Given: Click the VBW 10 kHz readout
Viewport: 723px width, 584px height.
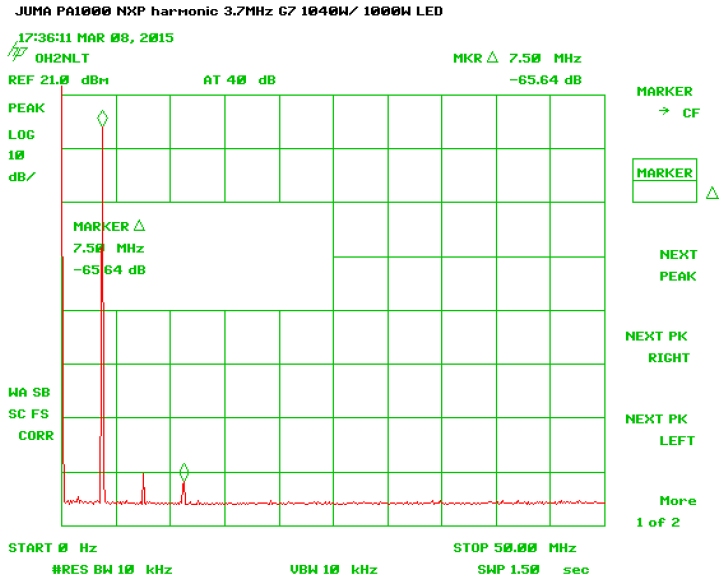Looking at the screenshot, I should (334, 569).
